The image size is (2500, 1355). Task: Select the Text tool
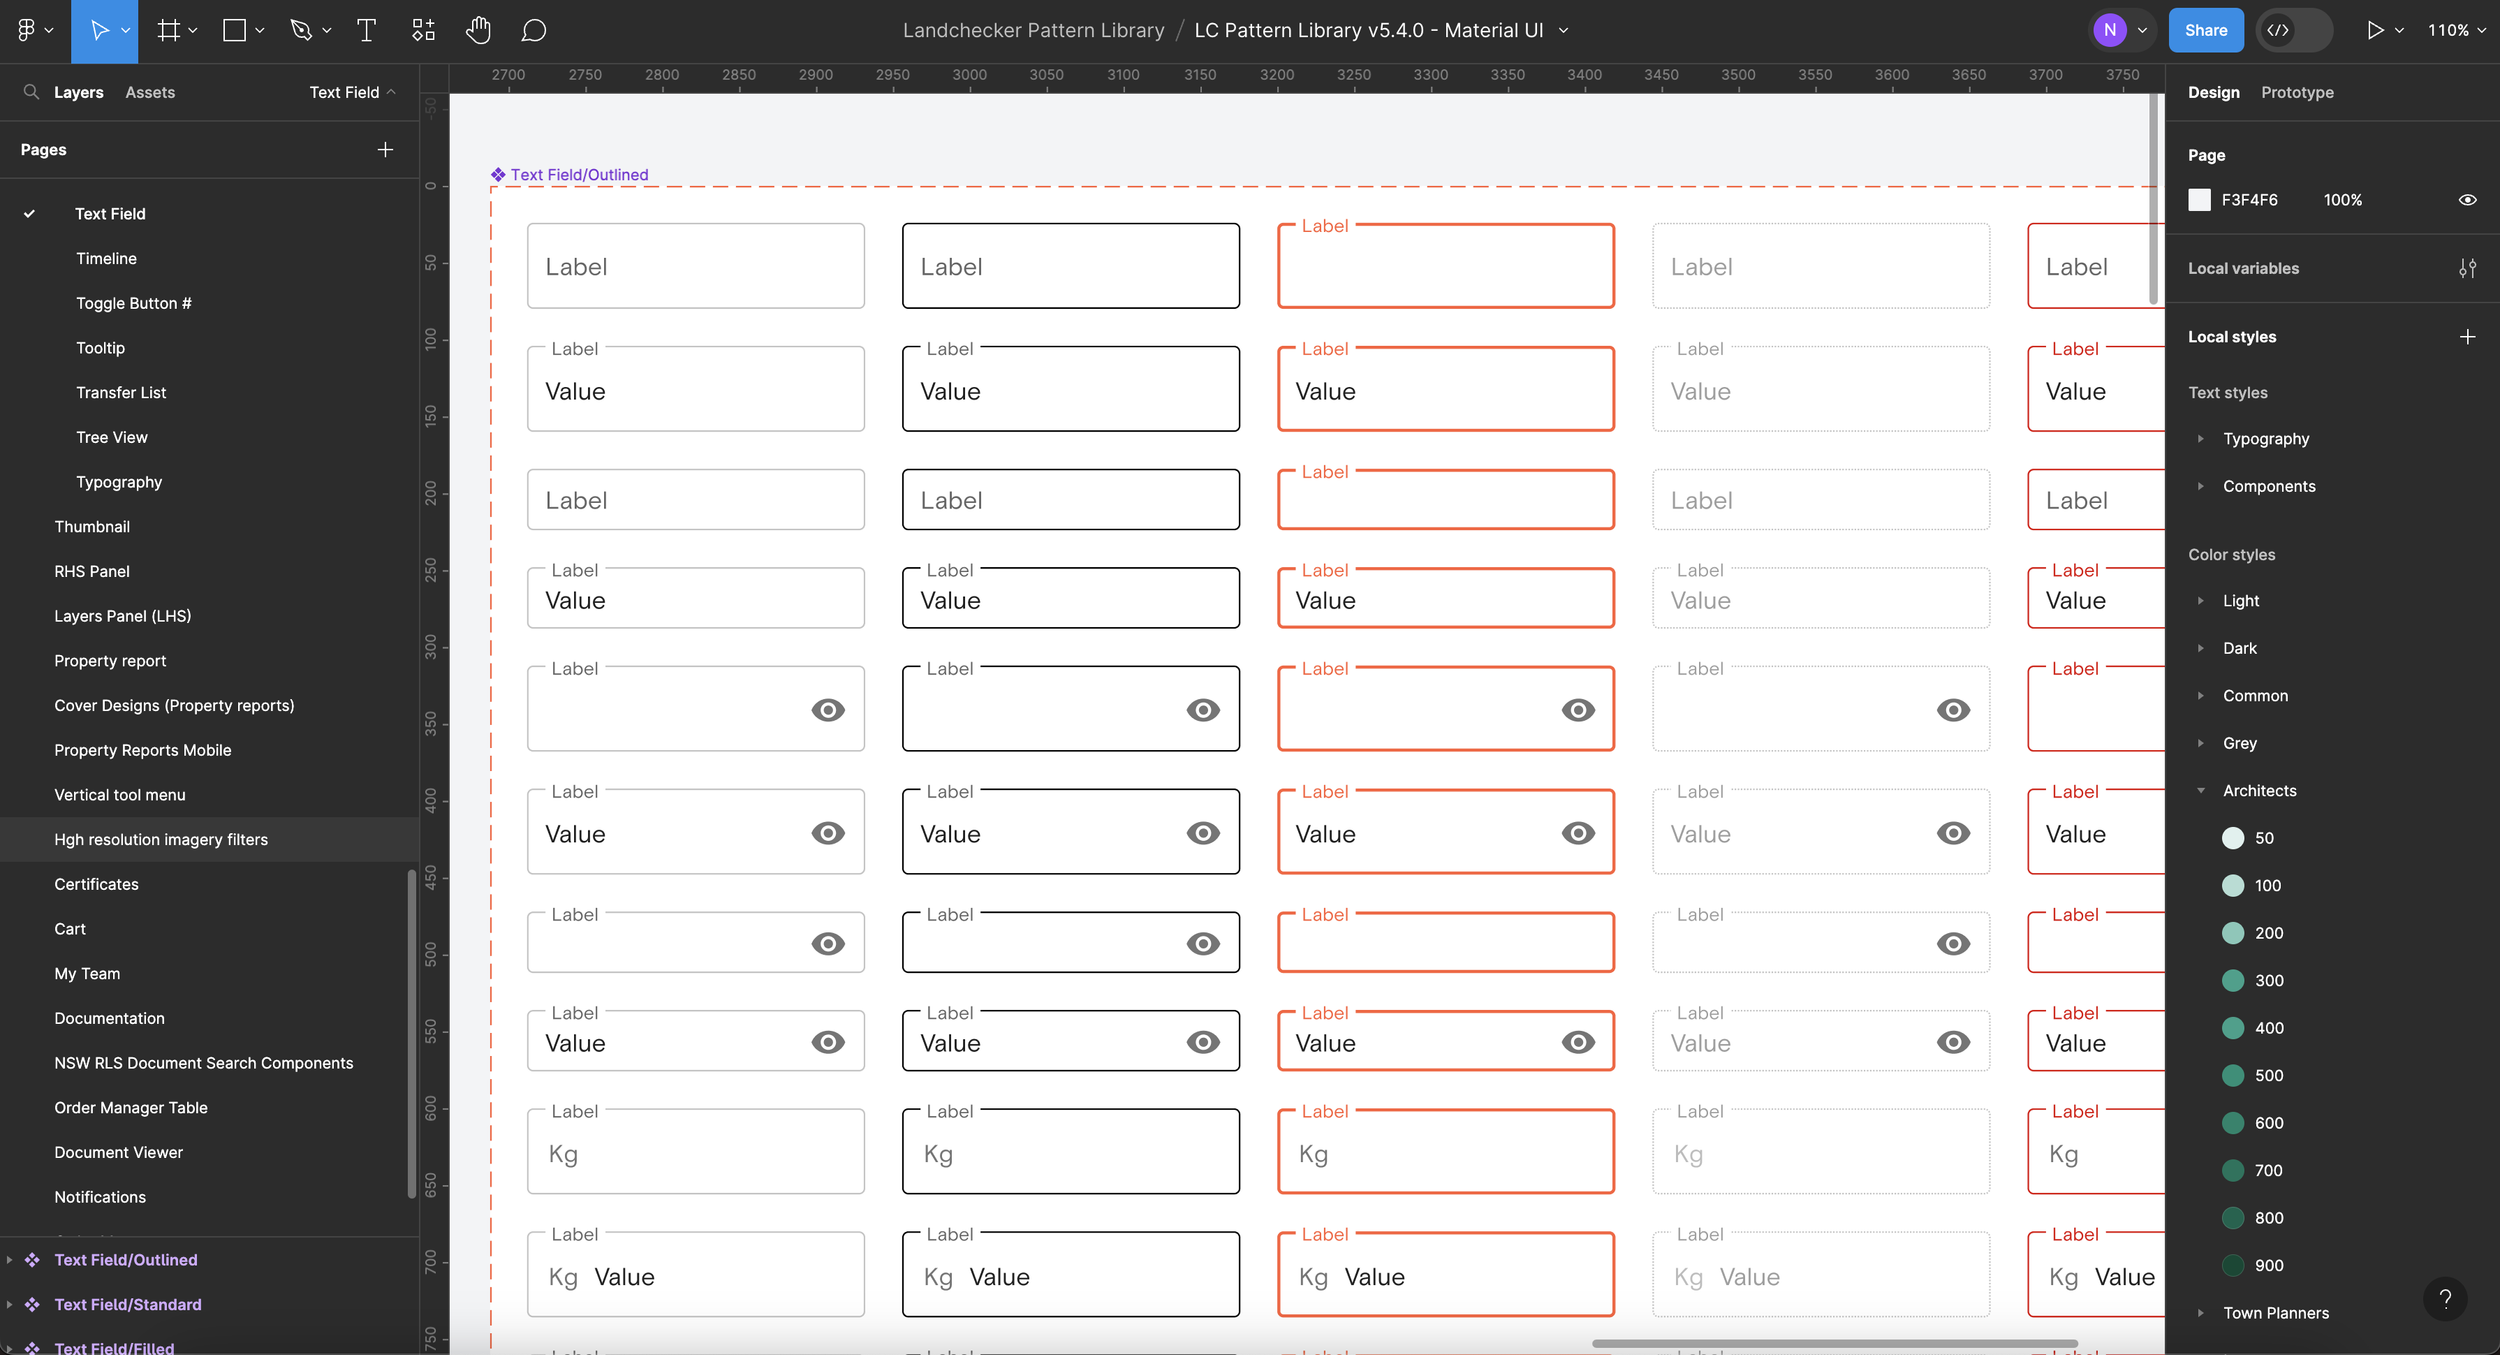coord(365,29)
